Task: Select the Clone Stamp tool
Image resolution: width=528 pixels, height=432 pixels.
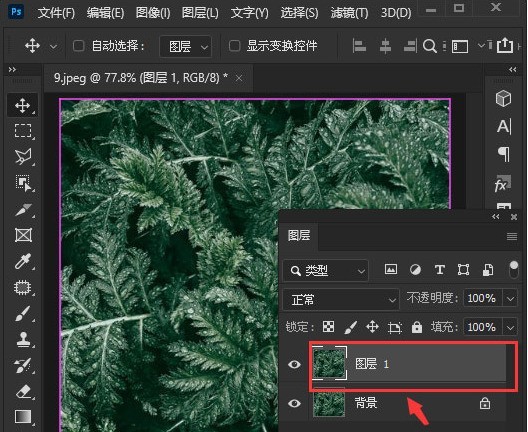Action: [23, 339]
